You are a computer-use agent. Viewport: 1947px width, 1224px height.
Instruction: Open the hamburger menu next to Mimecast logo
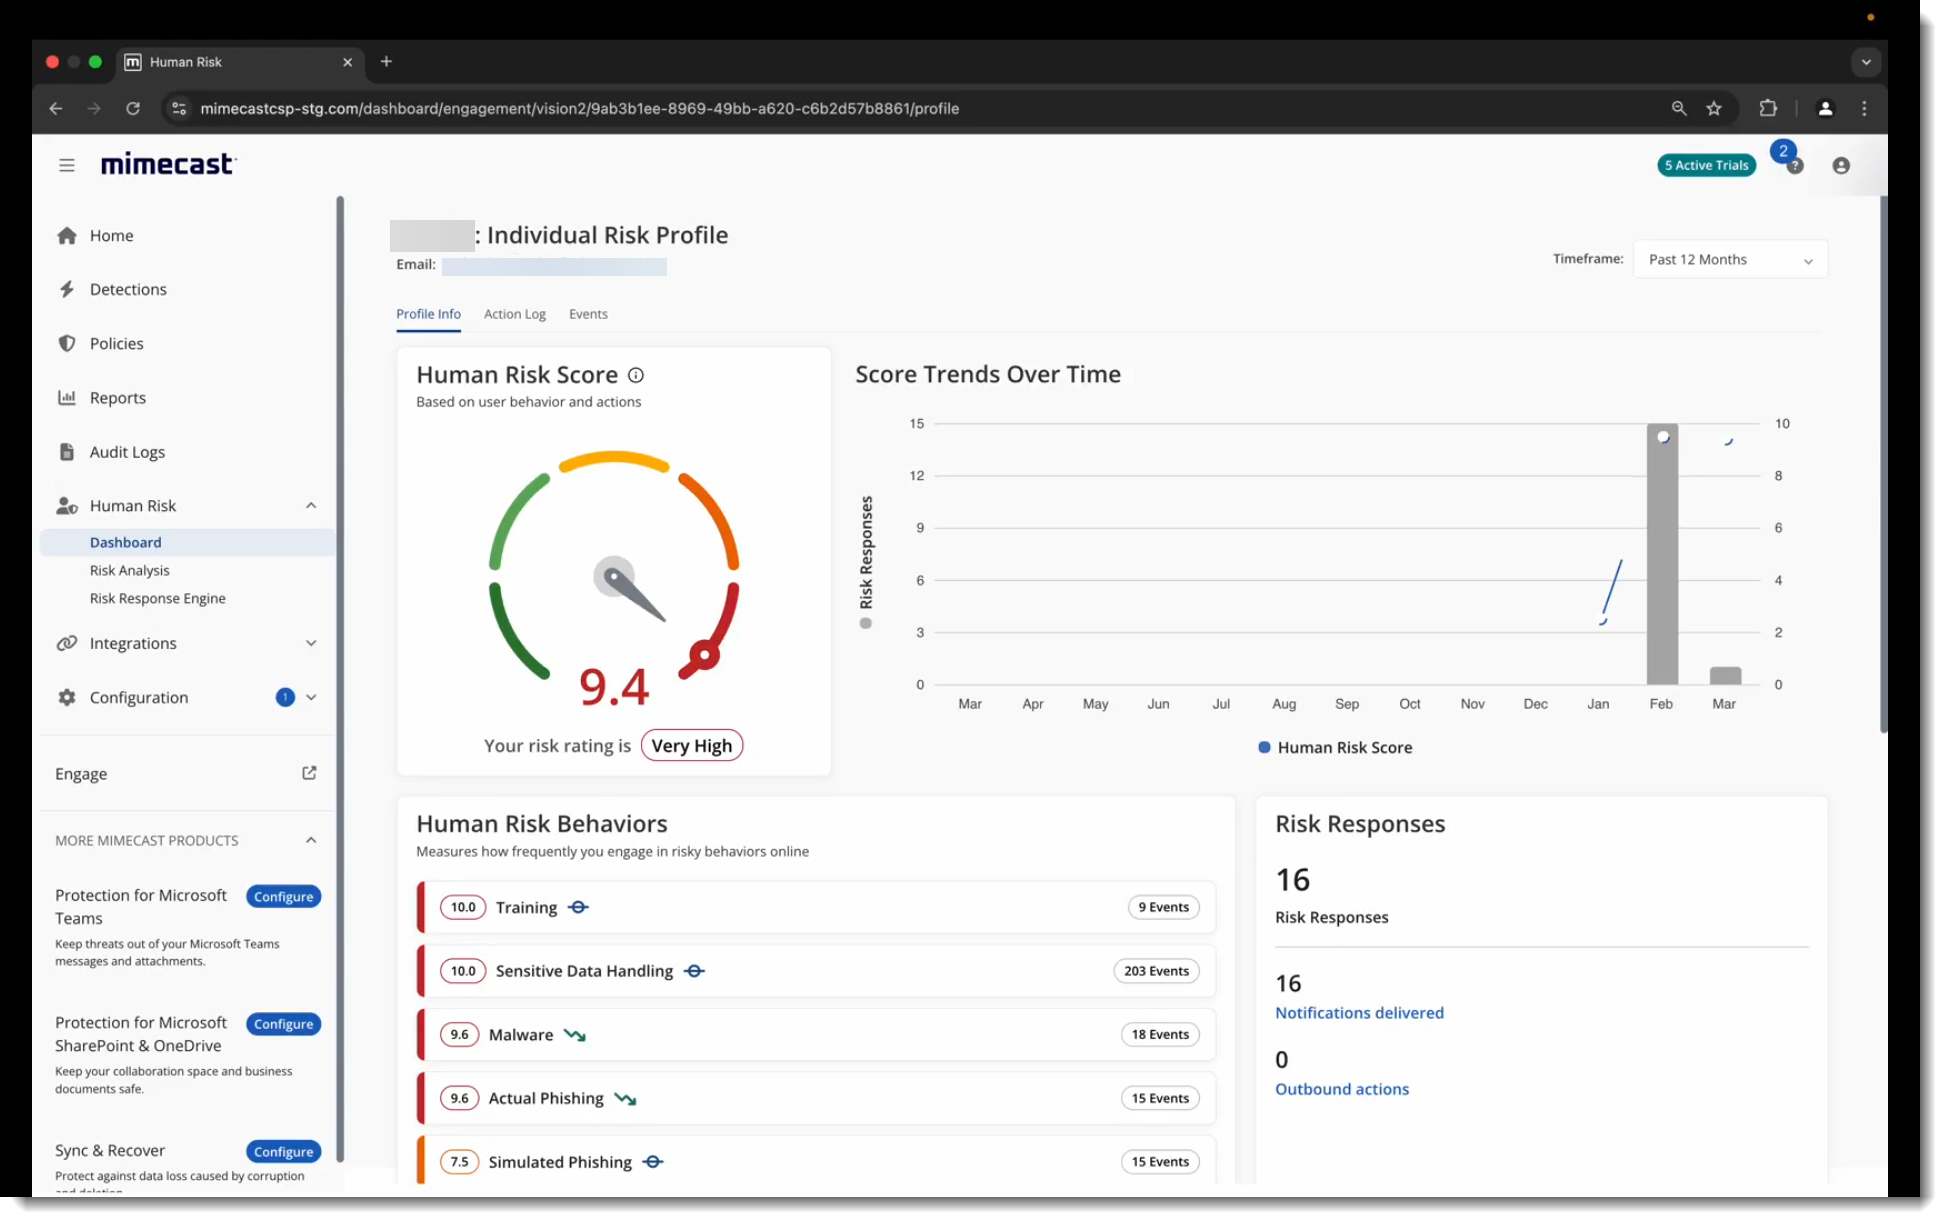66,165
